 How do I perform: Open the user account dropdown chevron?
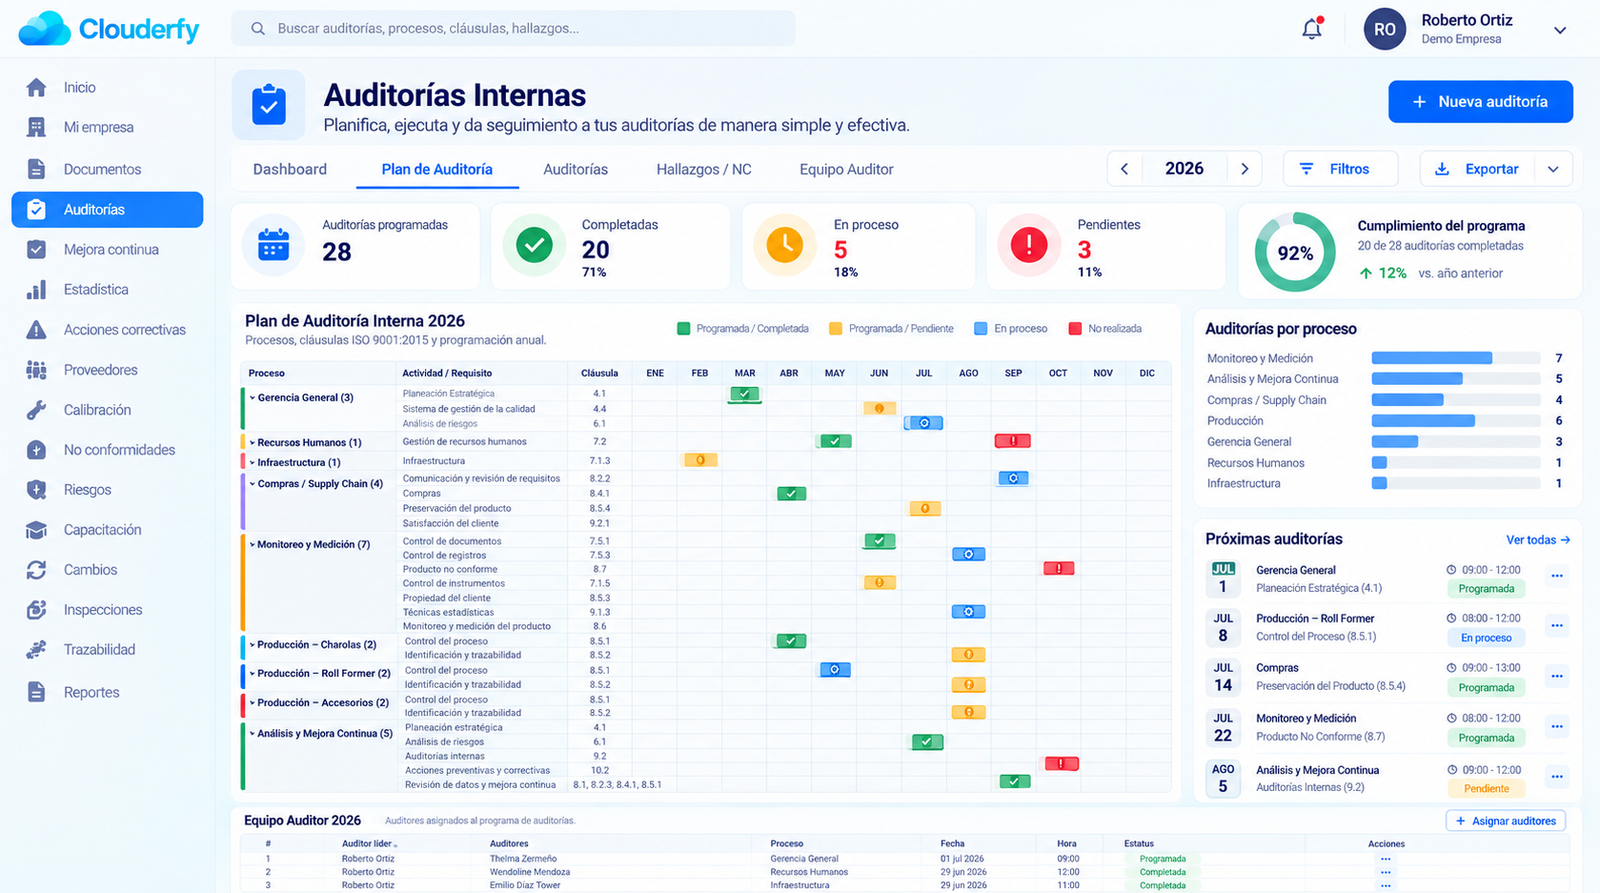1559,30
